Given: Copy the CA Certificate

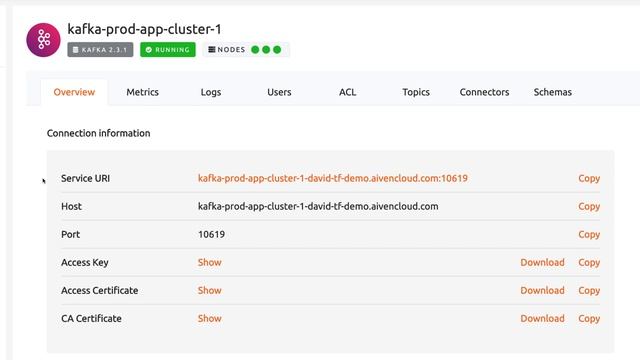Looking at the screenshot, I should click(589, 318).
